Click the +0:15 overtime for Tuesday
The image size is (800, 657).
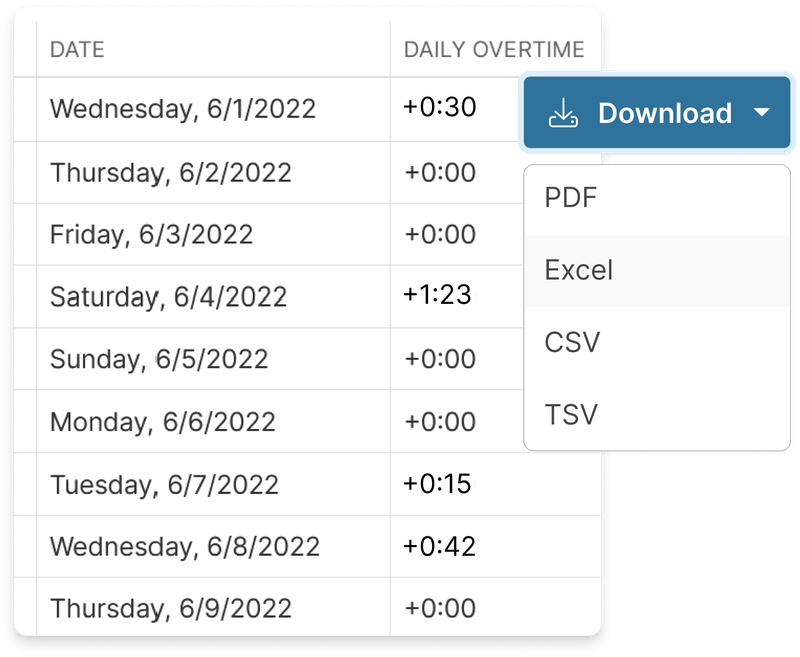click(438, 482)
